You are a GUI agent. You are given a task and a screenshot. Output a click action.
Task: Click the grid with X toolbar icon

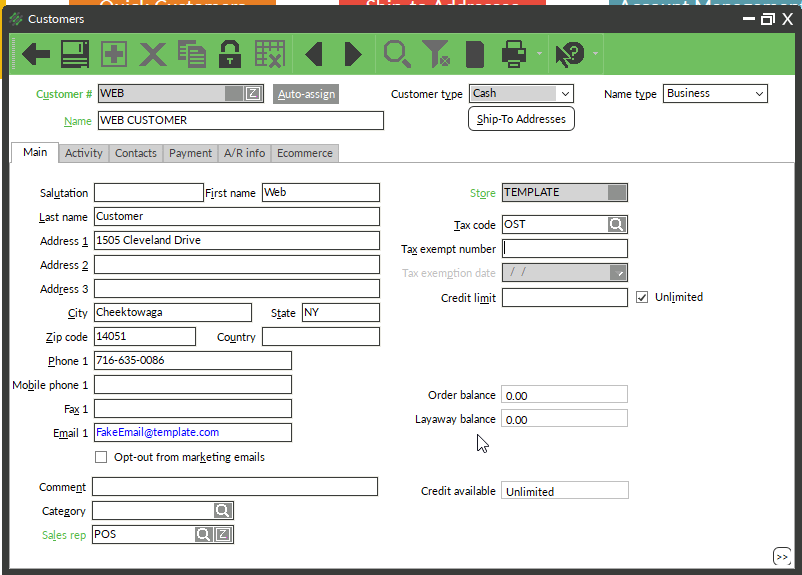pyautogui.click(x=270, y=54)
